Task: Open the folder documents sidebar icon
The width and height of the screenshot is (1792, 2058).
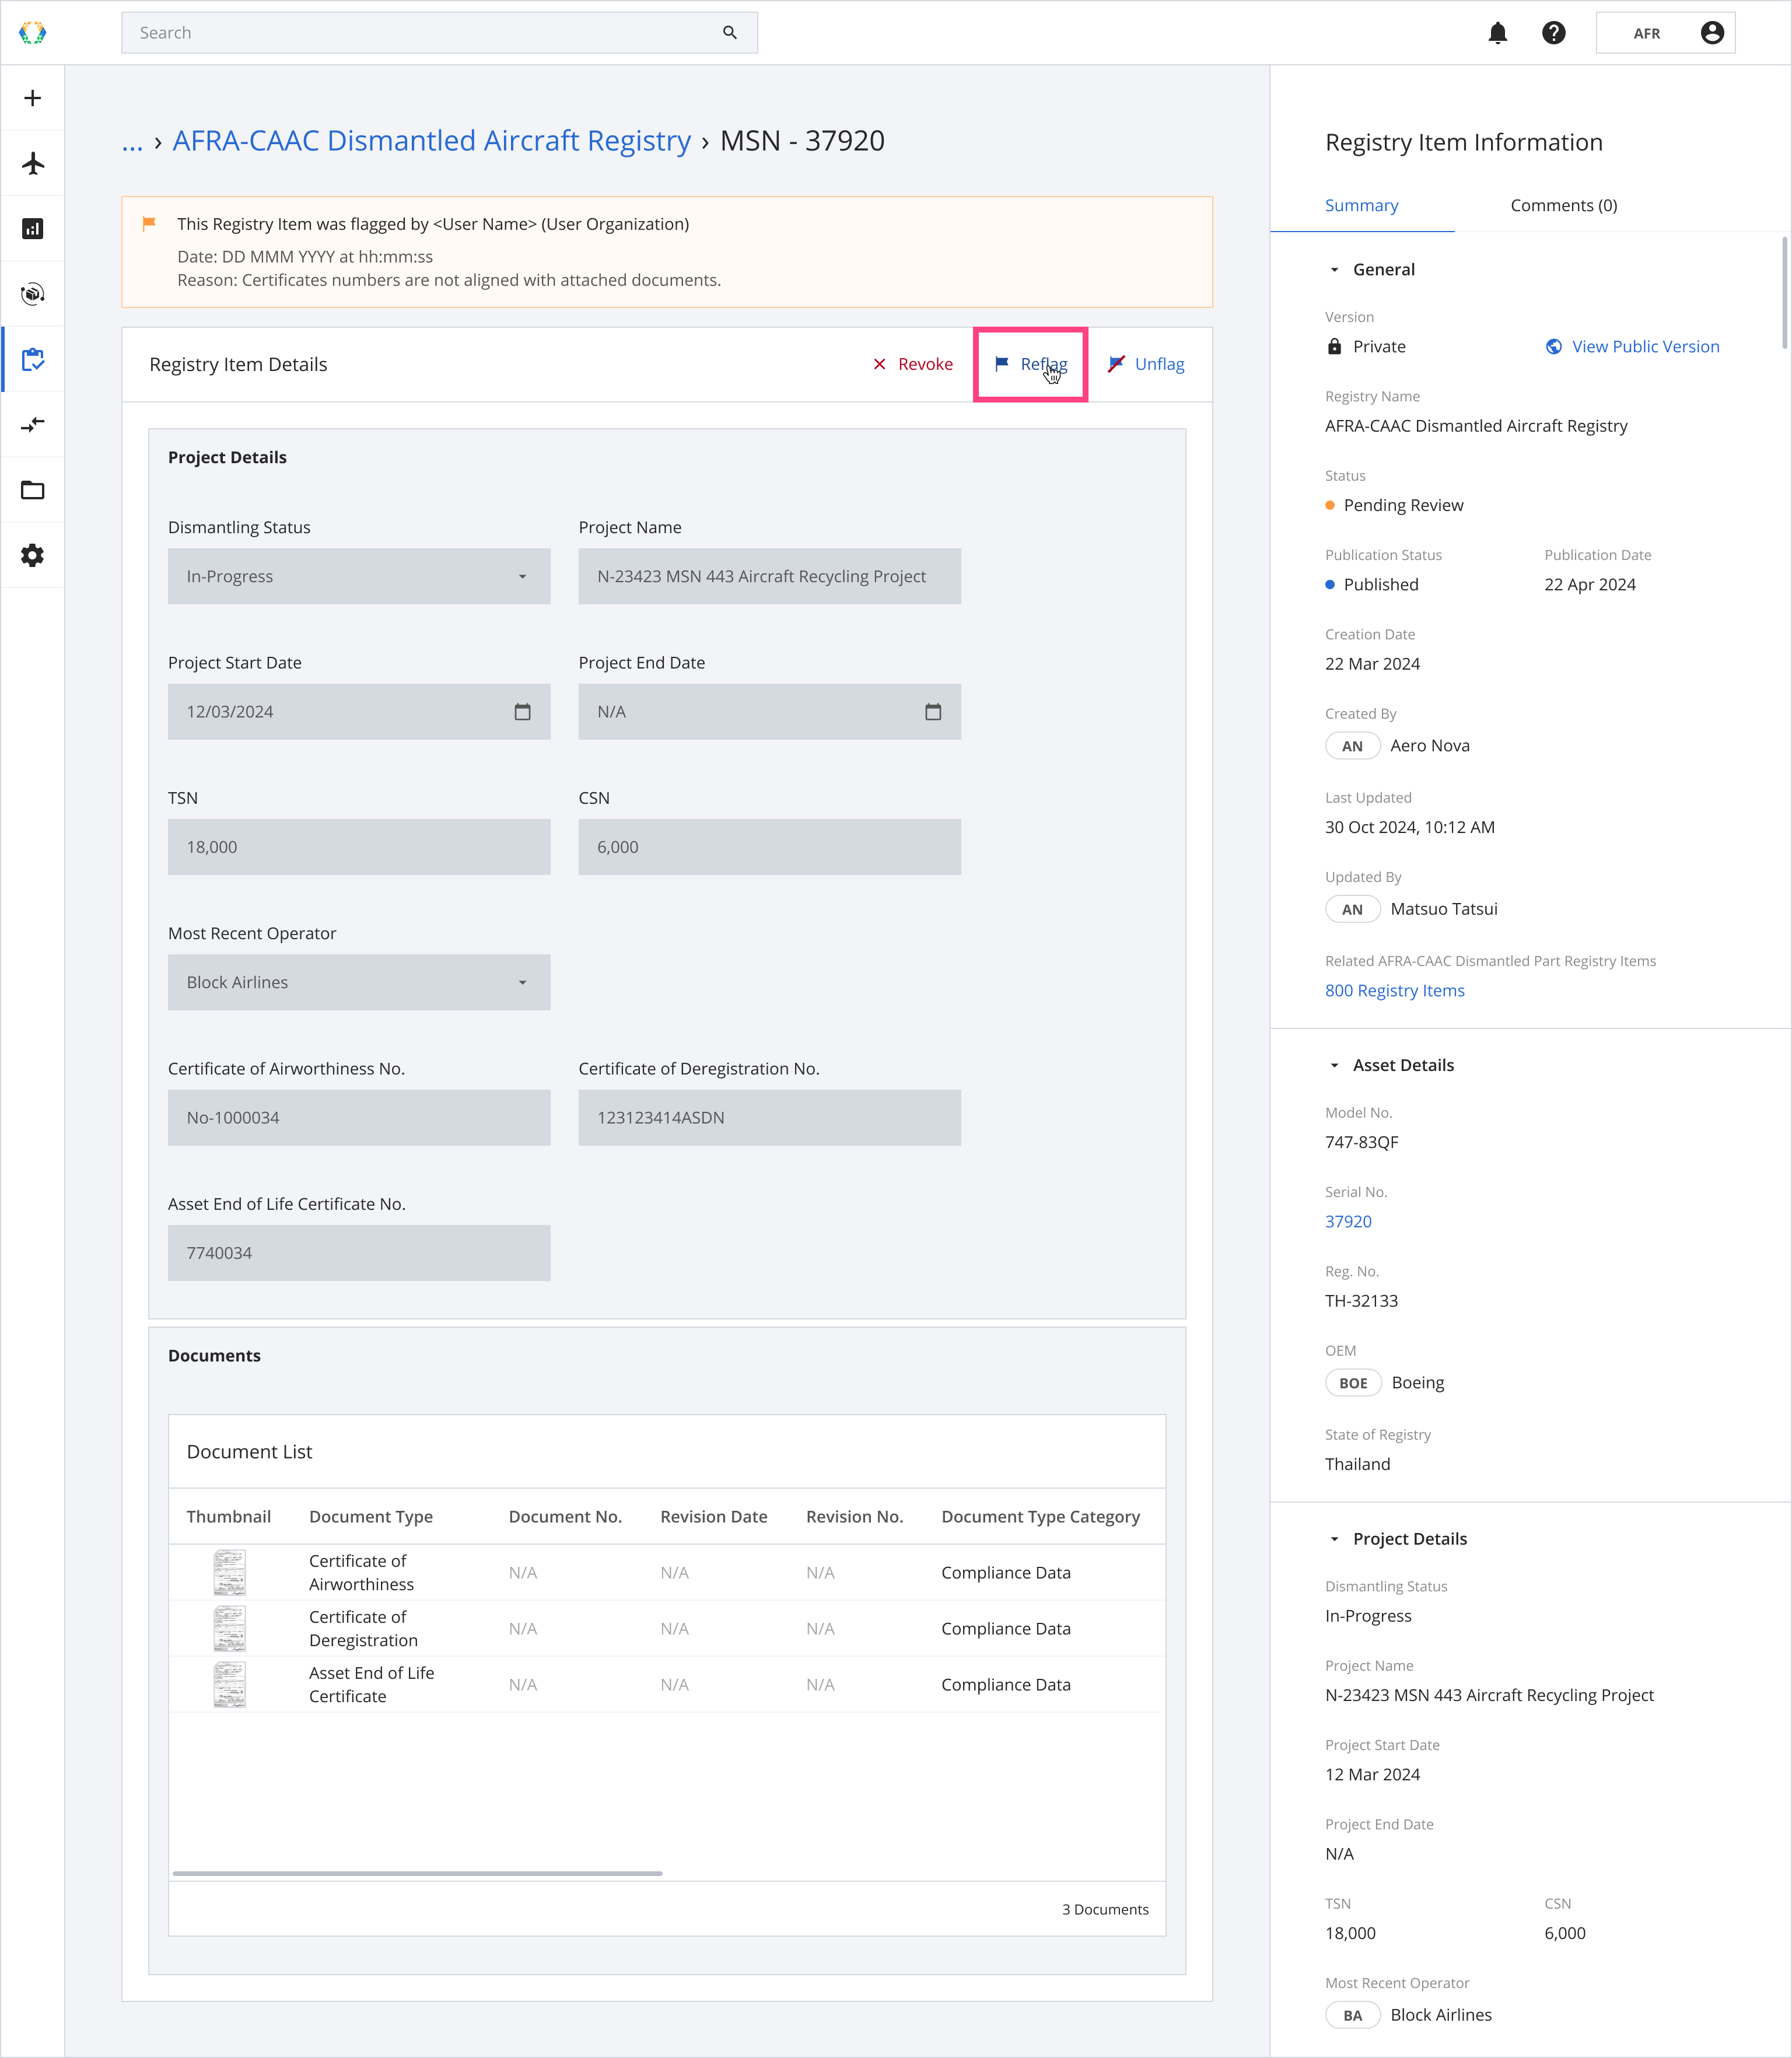Action: (x=32, y=490)
